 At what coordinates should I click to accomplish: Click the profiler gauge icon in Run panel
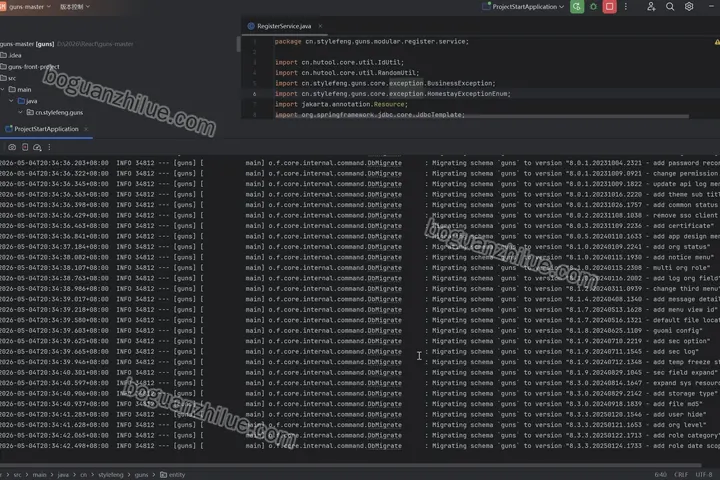(37, 147)
